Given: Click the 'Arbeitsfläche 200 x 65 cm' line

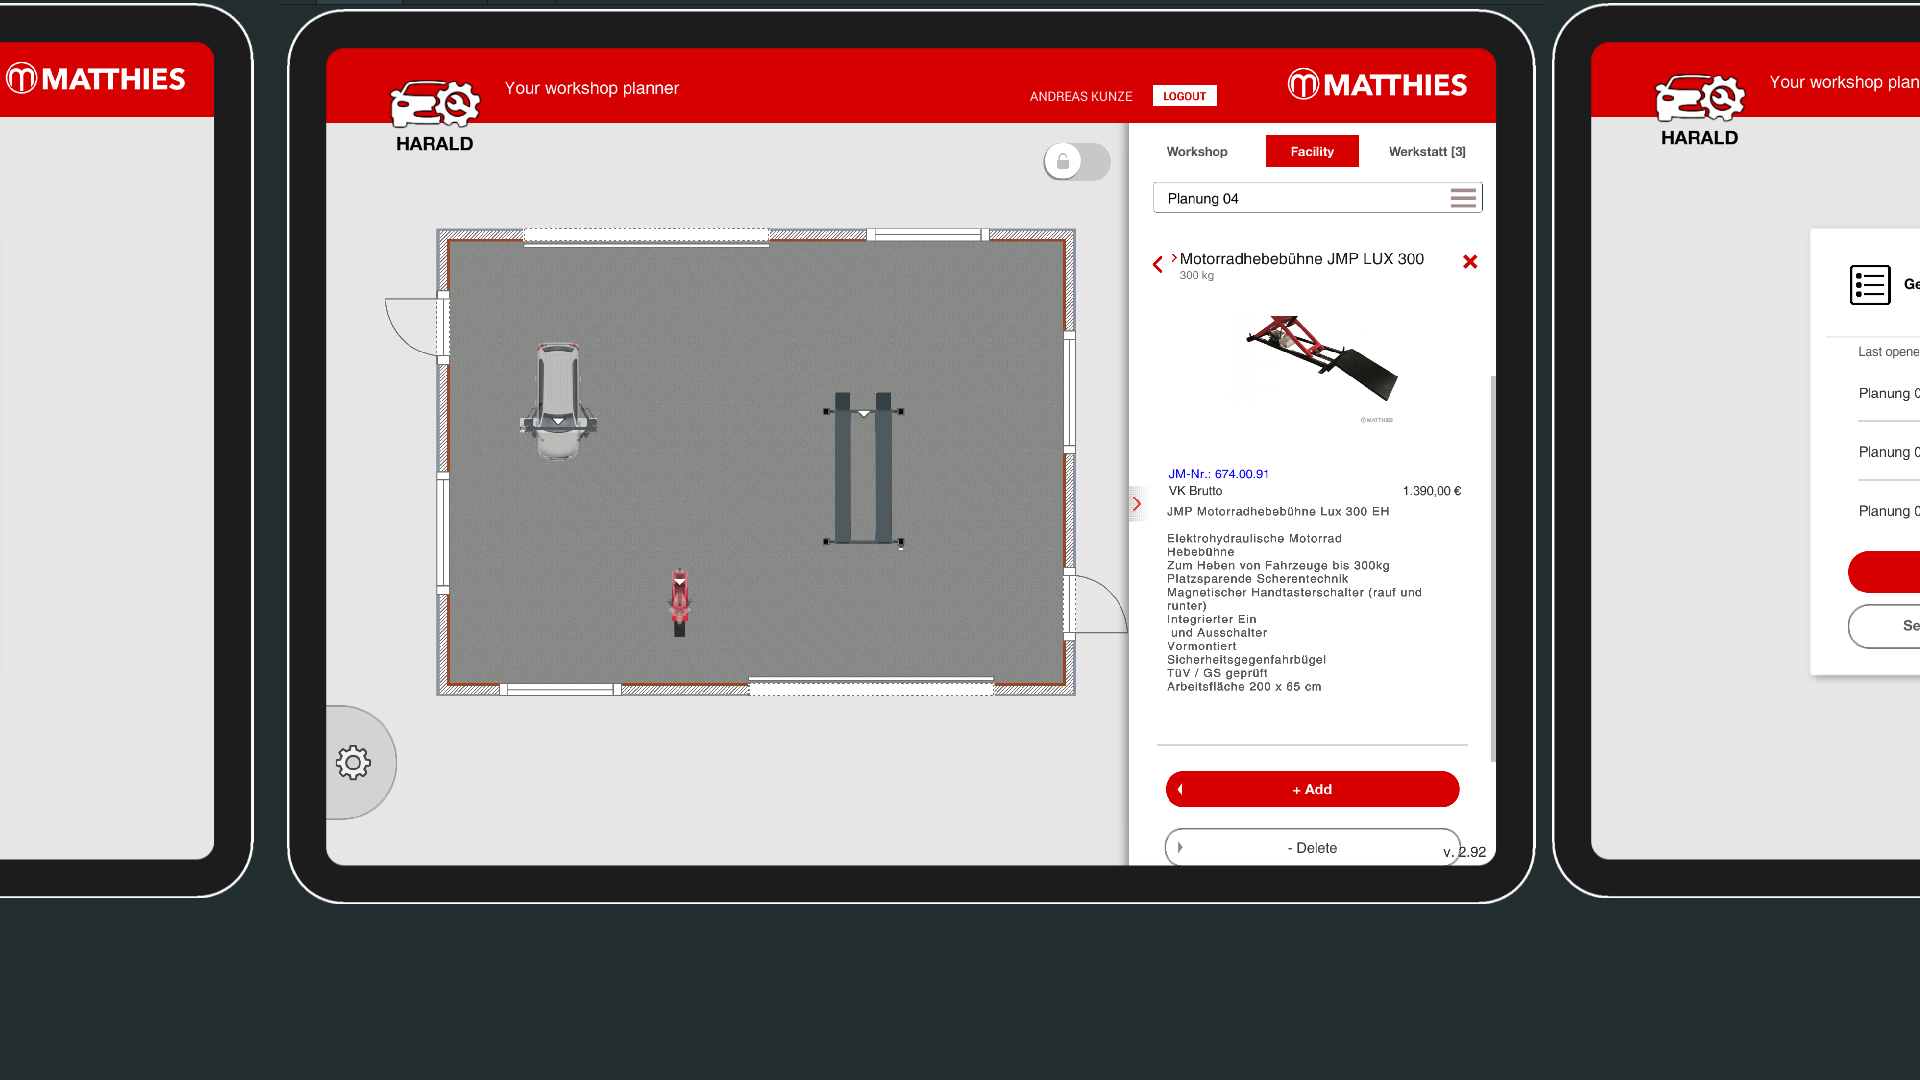Looking at the screenshot, I should 1244,687.
